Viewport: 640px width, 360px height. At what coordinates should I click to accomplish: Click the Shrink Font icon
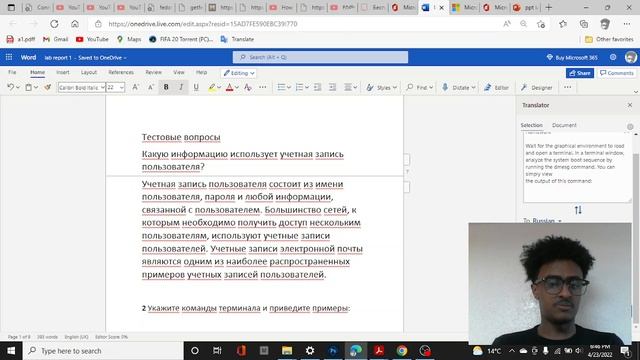tap(151, 87)
